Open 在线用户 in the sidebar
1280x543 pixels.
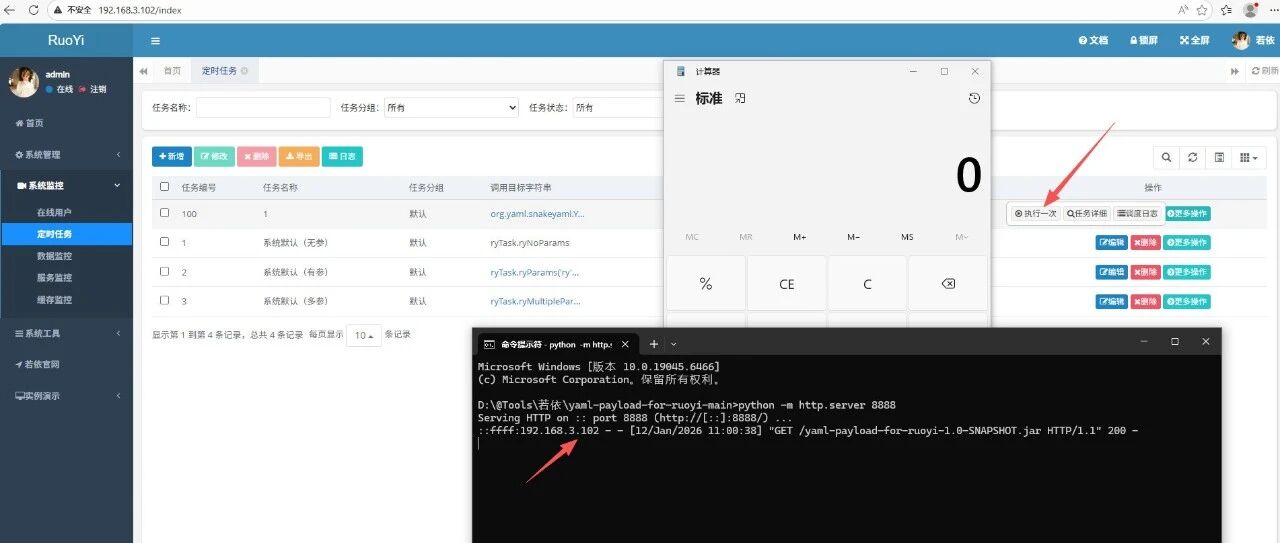pos(54,212)
